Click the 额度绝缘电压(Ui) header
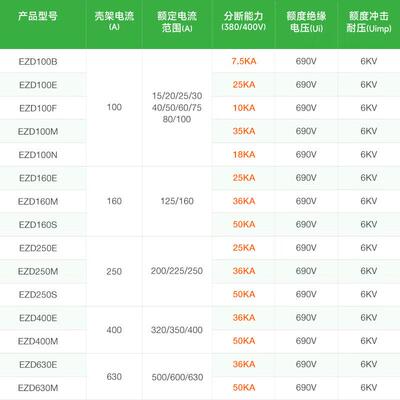Image resolution: width=400 pixels, height=400 pixels. pos(306,22)
